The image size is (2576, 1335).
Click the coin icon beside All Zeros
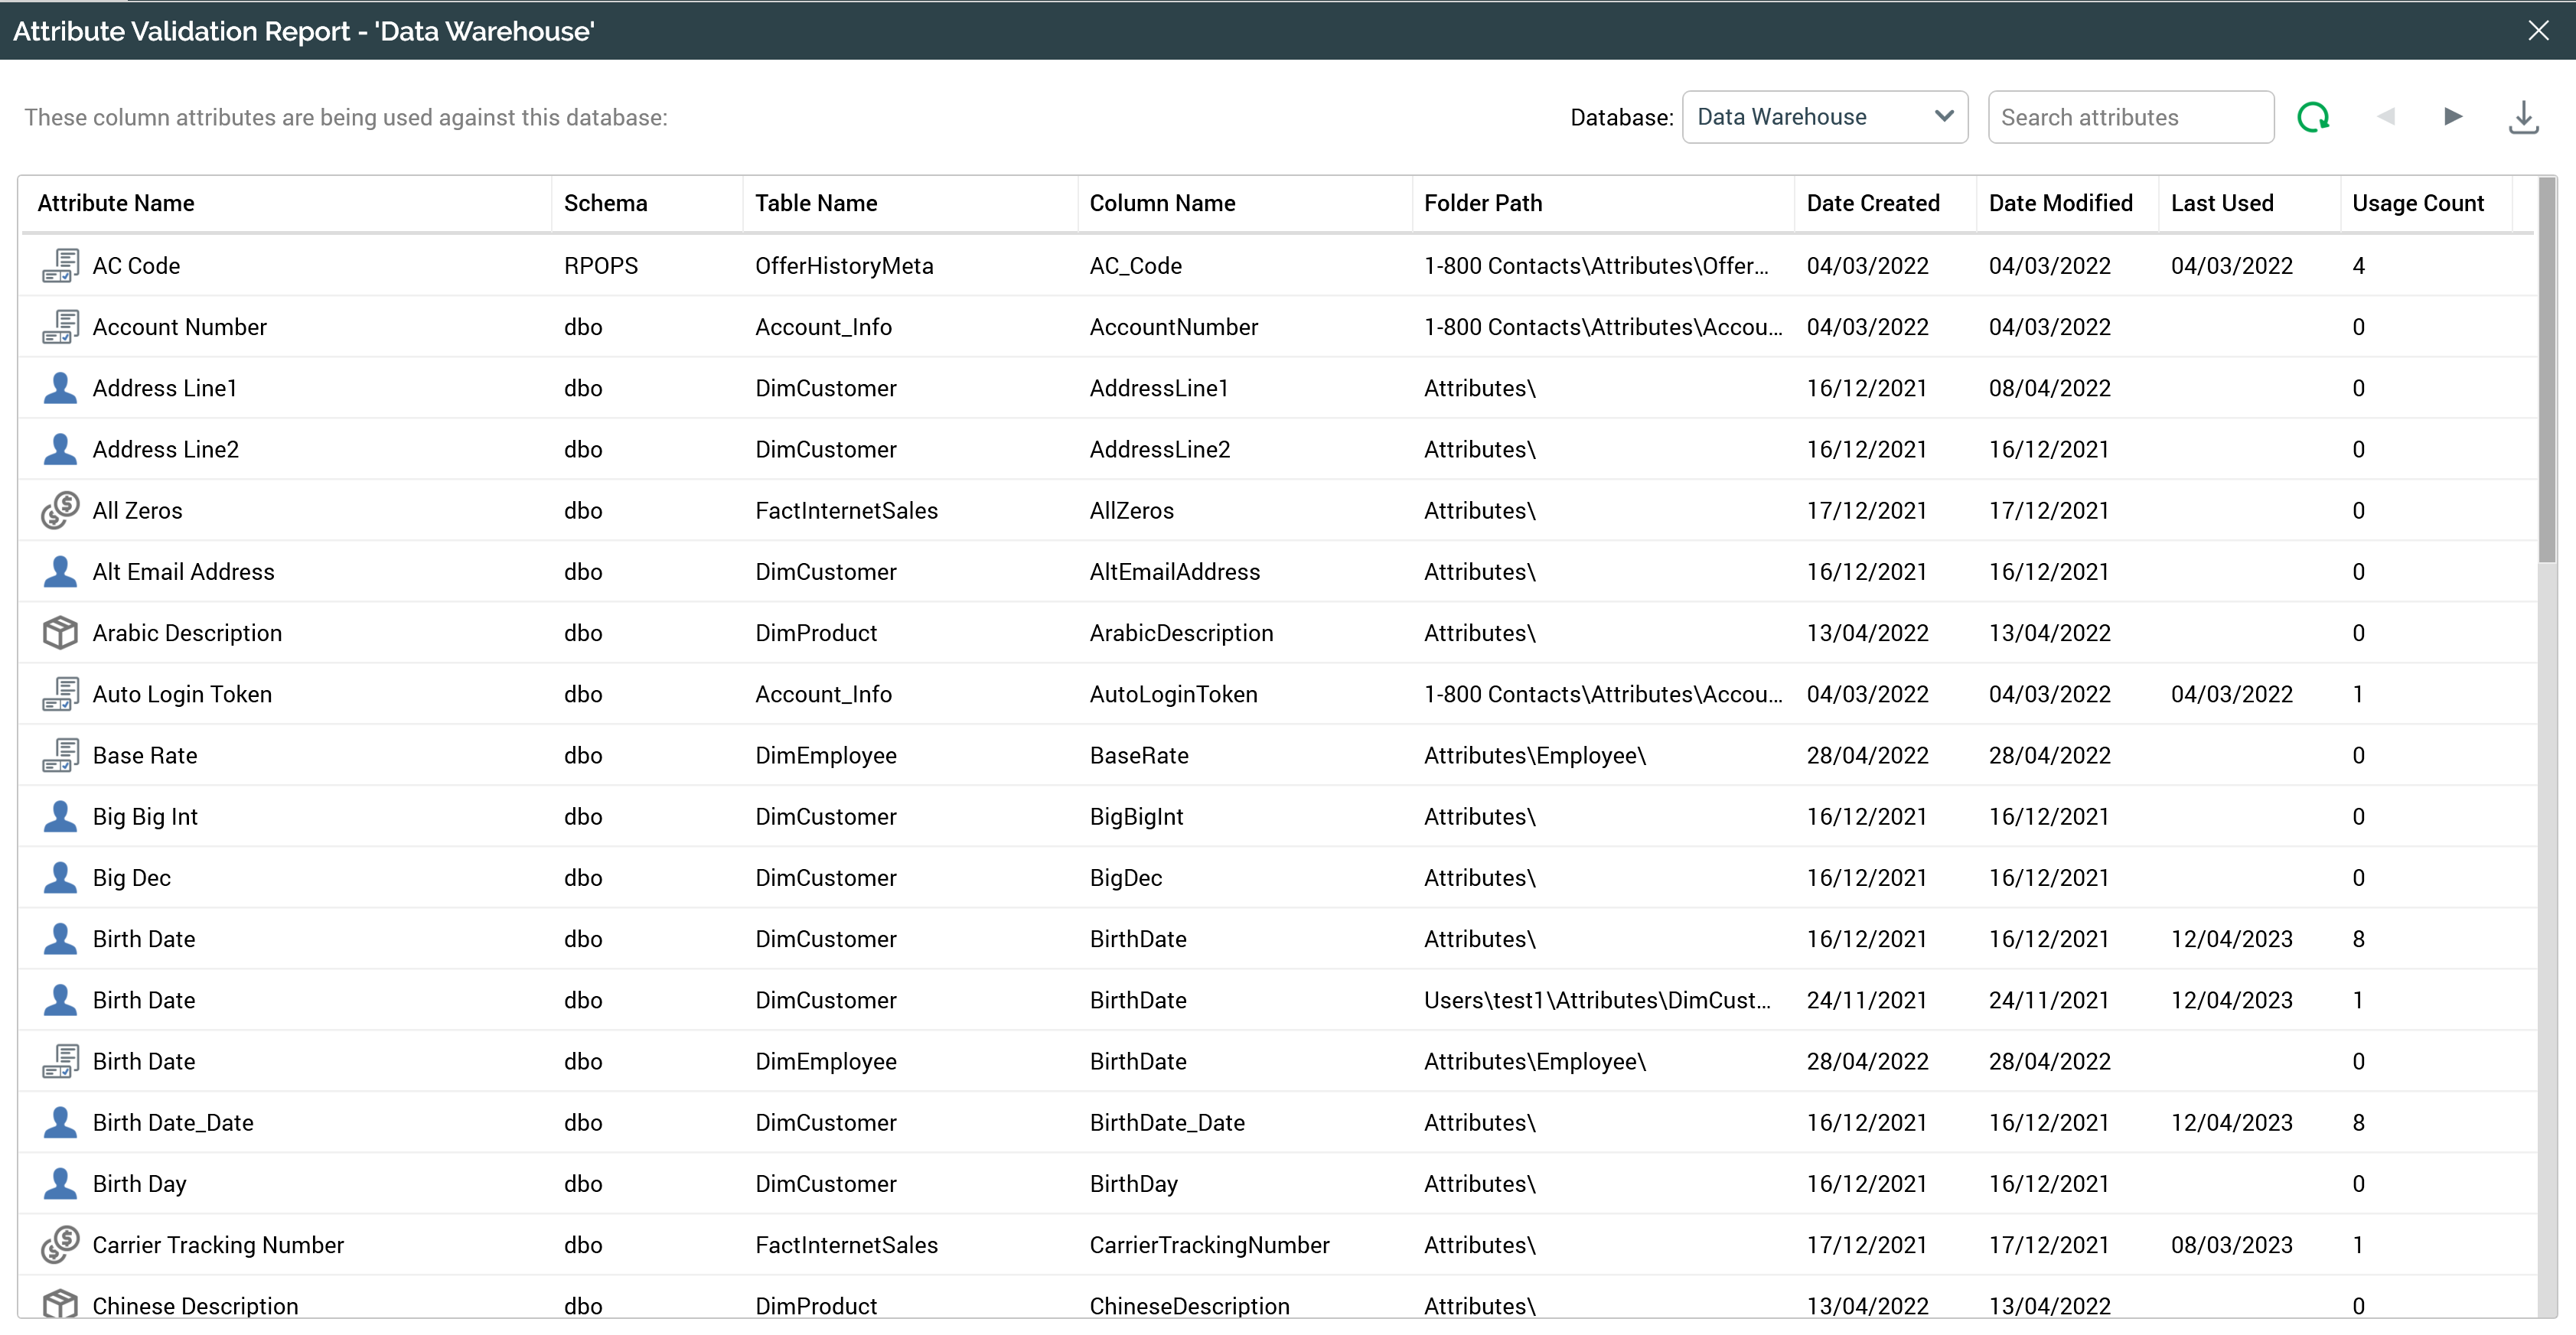60,510
